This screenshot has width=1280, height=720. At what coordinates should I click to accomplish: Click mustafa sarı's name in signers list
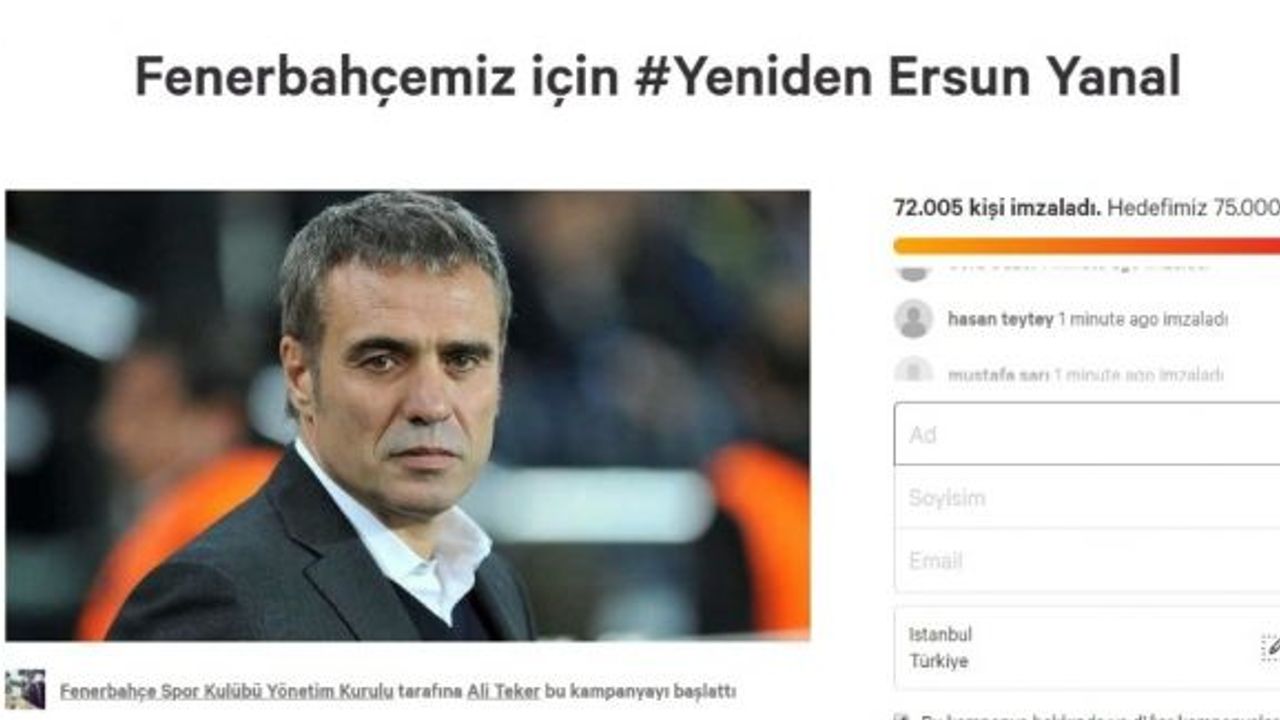998,375
